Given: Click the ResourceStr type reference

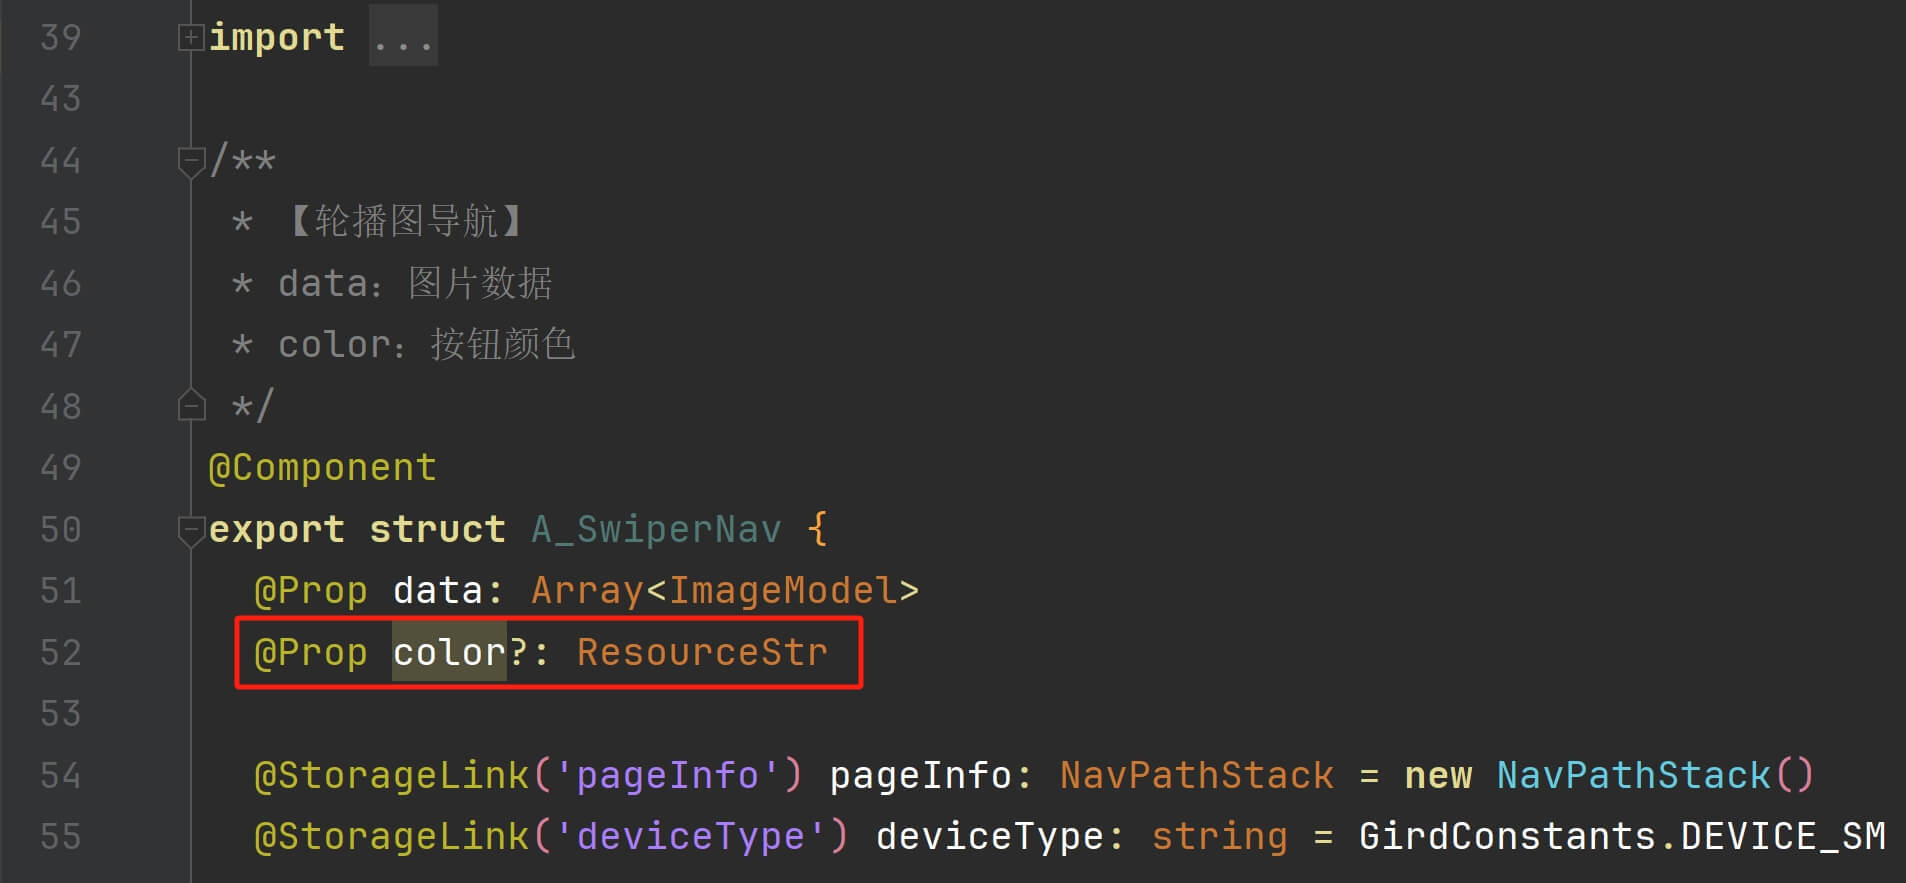Looking at the screenshot, I should (702, 653).
